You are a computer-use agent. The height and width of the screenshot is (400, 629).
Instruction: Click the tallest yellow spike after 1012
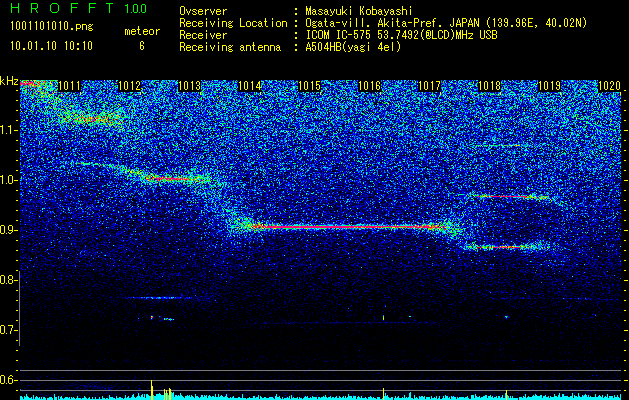pyautogui.click(x=151, y=390)
